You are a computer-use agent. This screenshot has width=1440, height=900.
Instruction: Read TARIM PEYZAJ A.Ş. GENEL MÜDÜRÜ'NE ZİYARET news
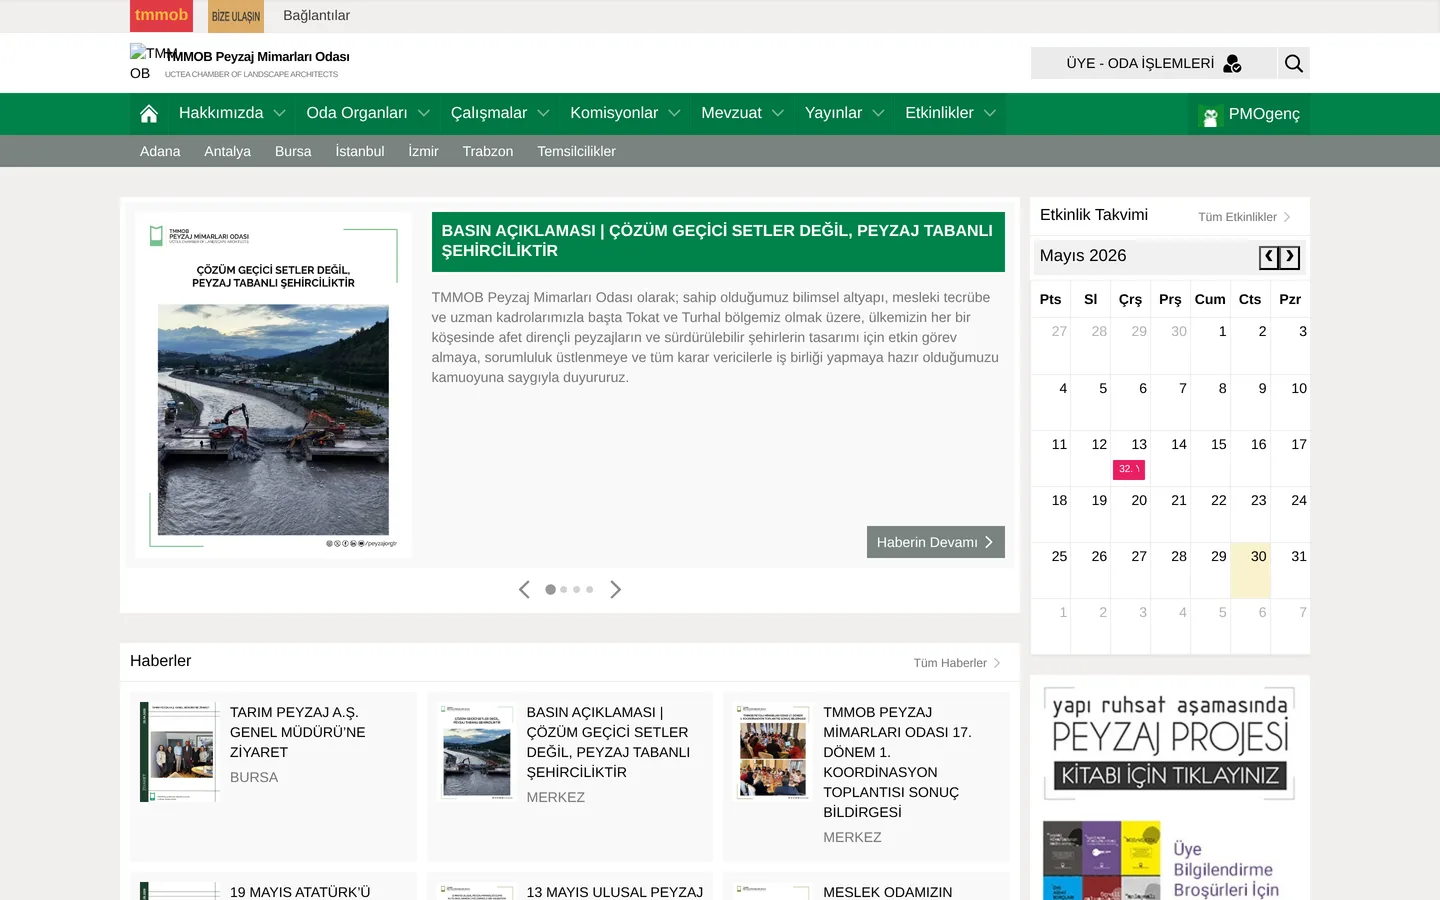[x=298, y=732]
